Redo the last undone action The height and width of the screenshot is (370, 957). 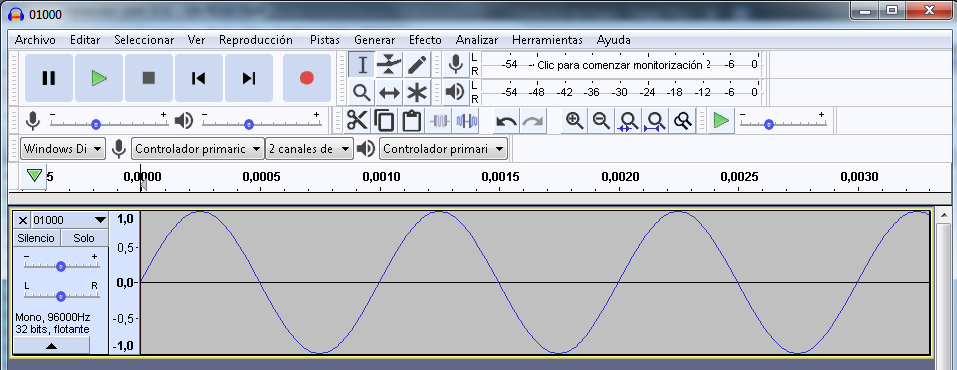[x=533, y=120]
